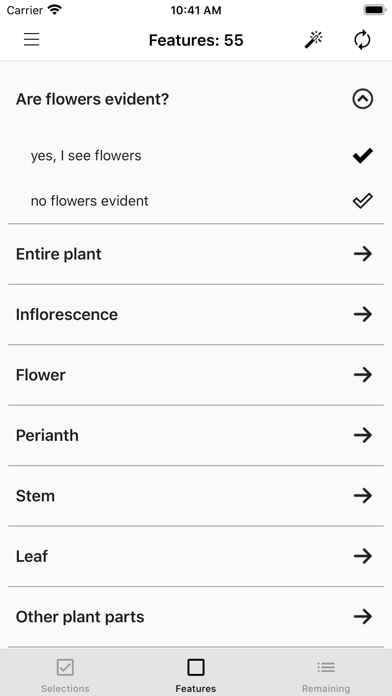The height and width of the screenshot is (696, 392).
Task: Tap the Flower row arrow
Action: 363,375
